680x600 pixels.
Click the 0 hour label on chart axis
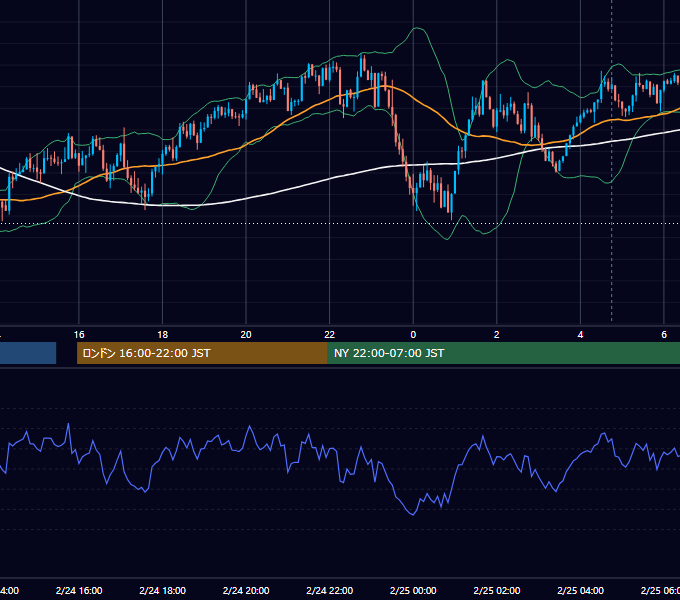click(x=413, y=334)
